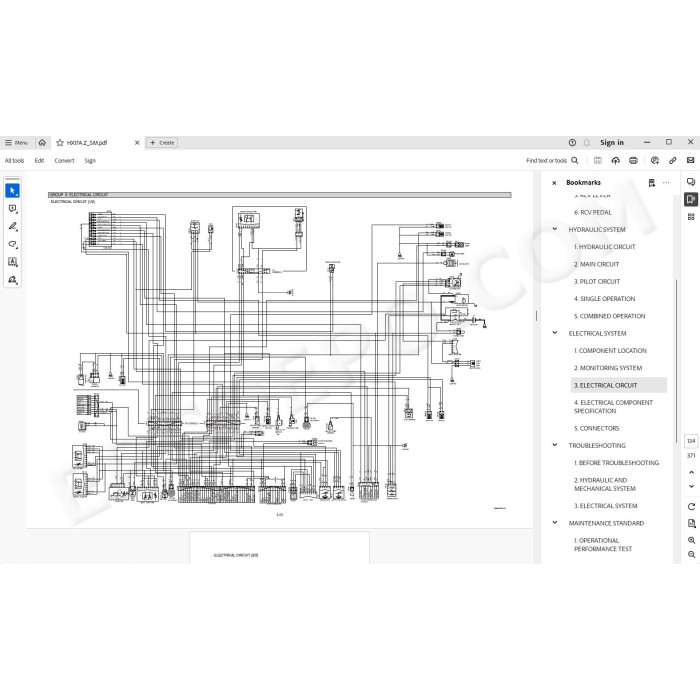Close the HX17A Z_SM.pdf tab
700x700 pixels.
137,143
